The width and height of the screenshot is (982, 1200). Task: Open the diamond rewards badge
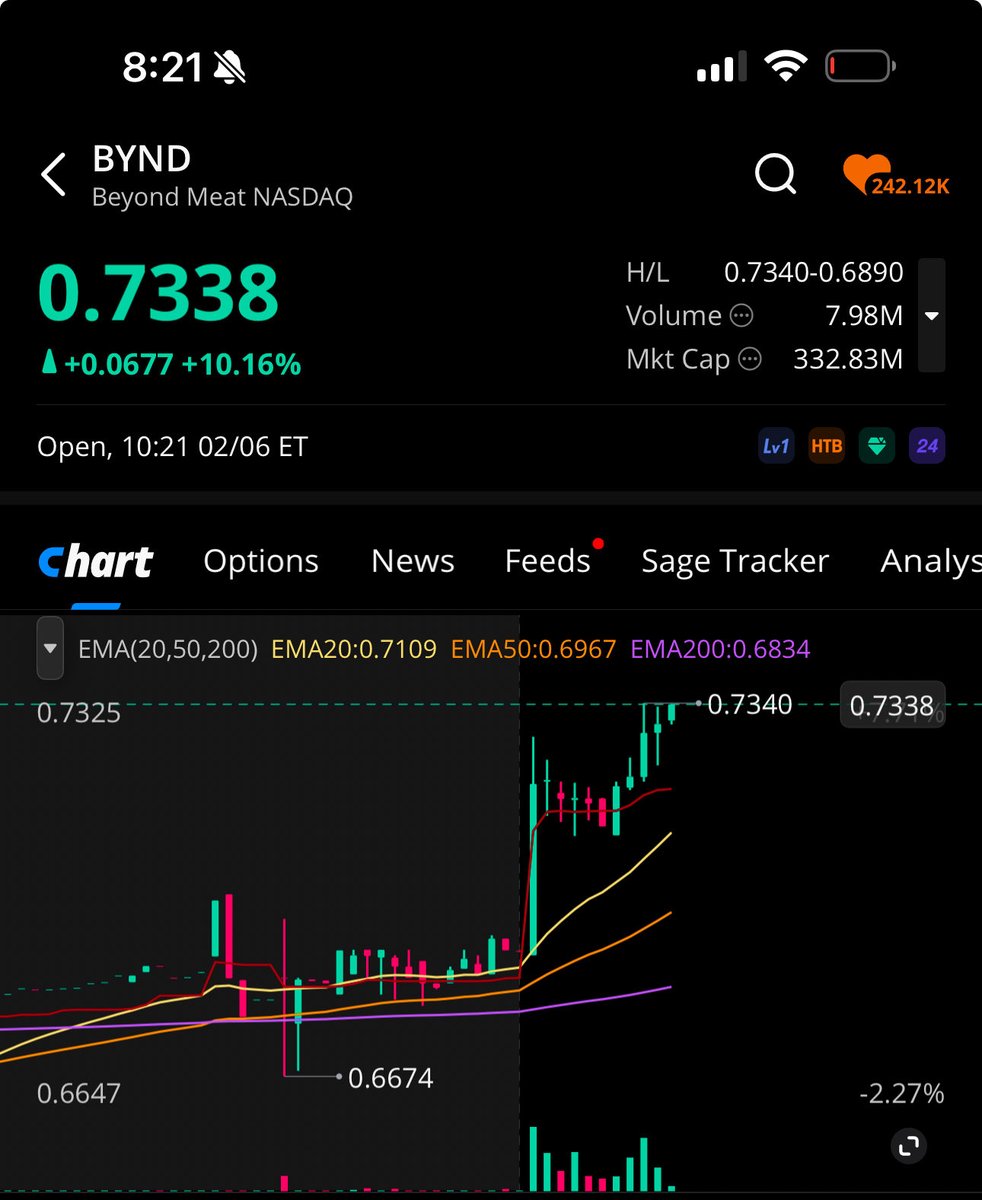pyautogui.click(x=877, y=446)
